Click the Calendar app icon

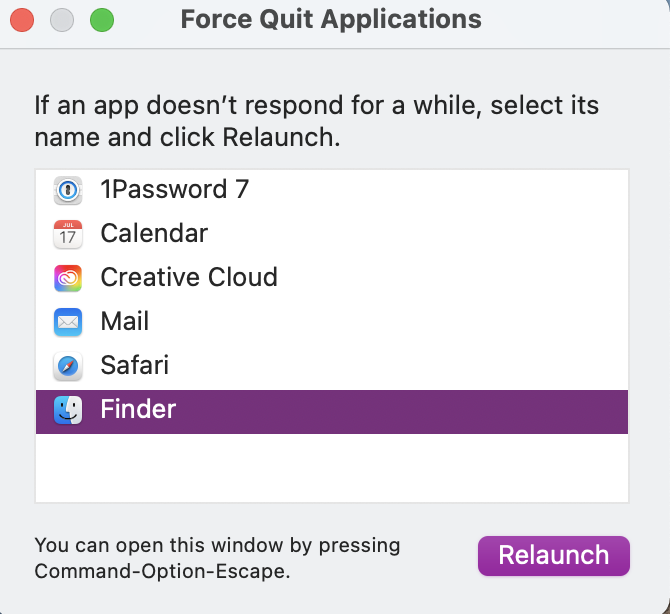point(67,234)
